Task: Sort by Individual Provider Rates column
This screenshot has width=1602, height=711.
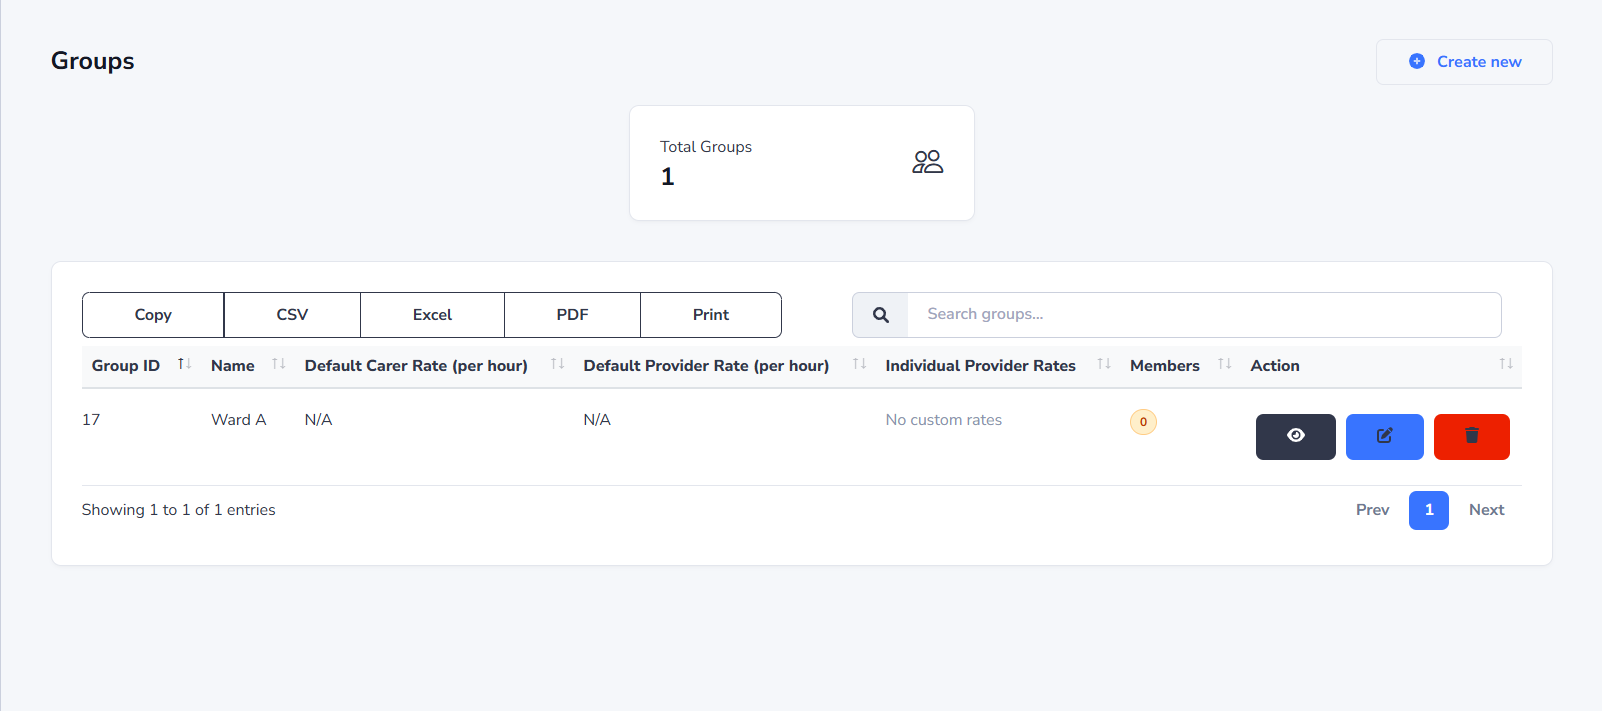Action: [x=1104, y=364]
